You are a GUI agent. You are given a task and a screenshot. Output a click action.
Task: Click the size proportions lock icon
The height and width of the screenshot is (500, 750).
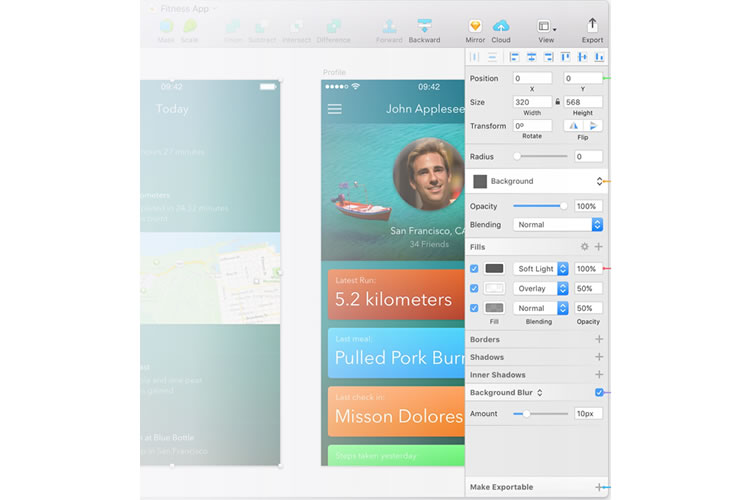pyautogui.click(x=556, y=101)
